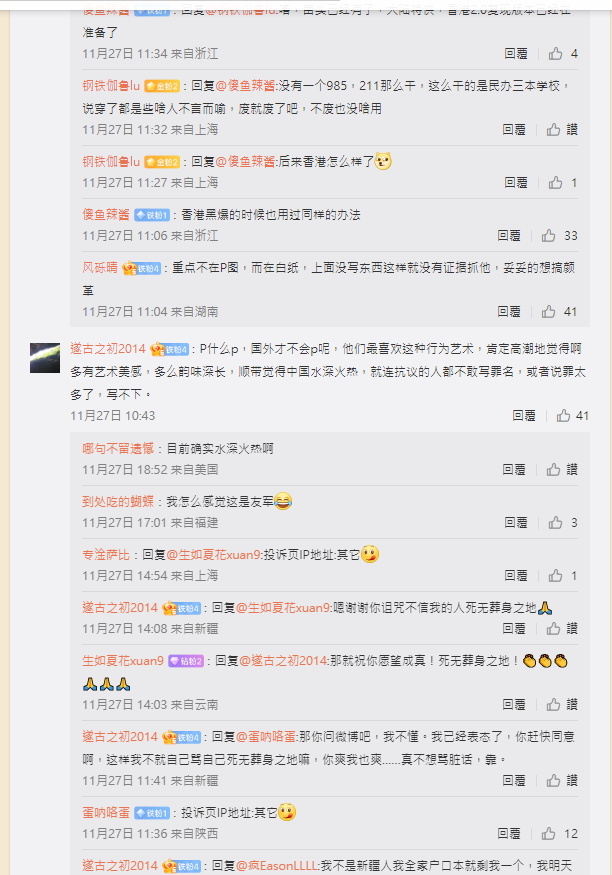
Task: Click @疯EasonLLLL mention at the bottom
Action: tap(277, 866)
